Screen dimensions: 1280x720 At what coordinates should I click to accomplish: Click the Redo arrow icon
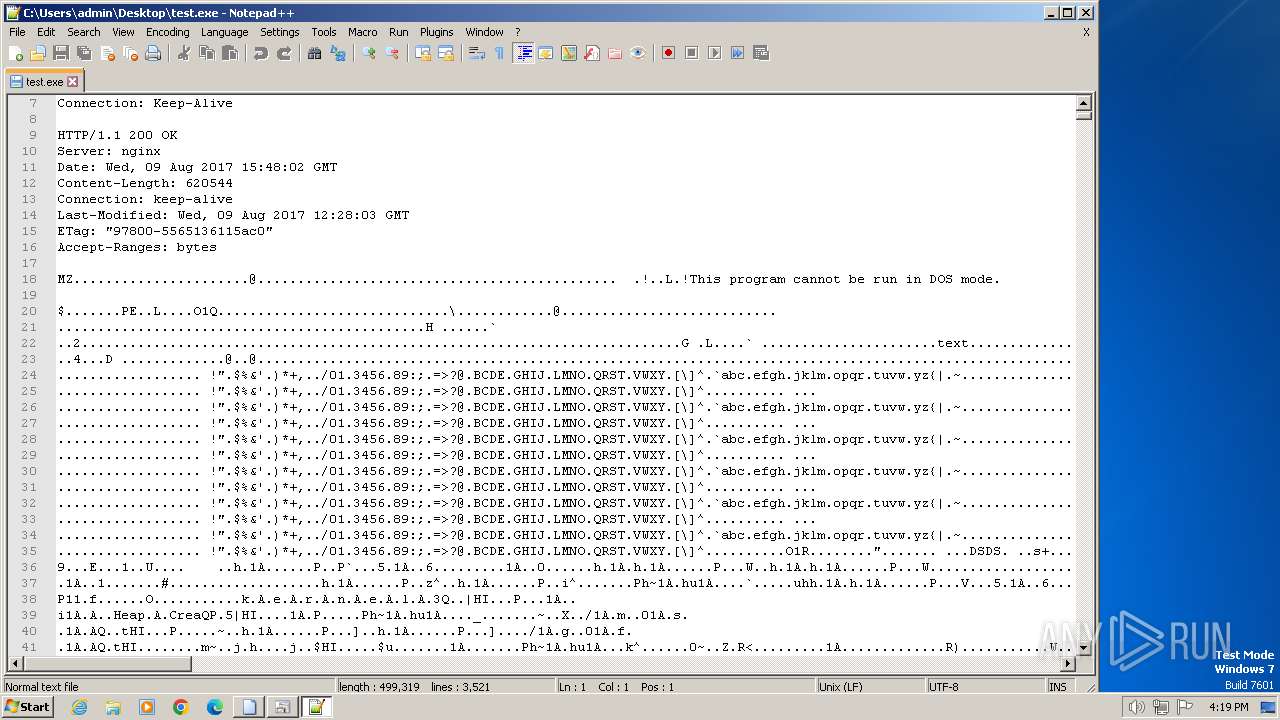(284, 53)
